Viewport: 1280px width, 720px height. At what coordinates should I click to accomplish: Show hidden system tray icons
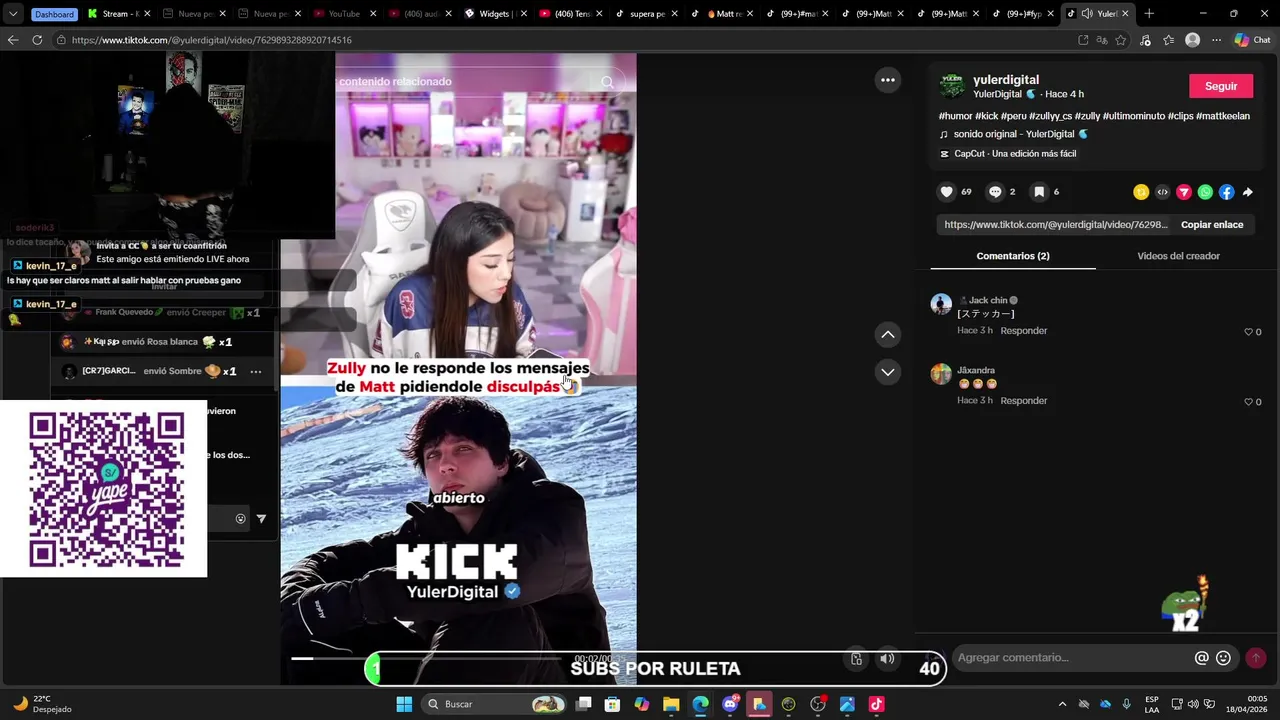coord(1062,704)
